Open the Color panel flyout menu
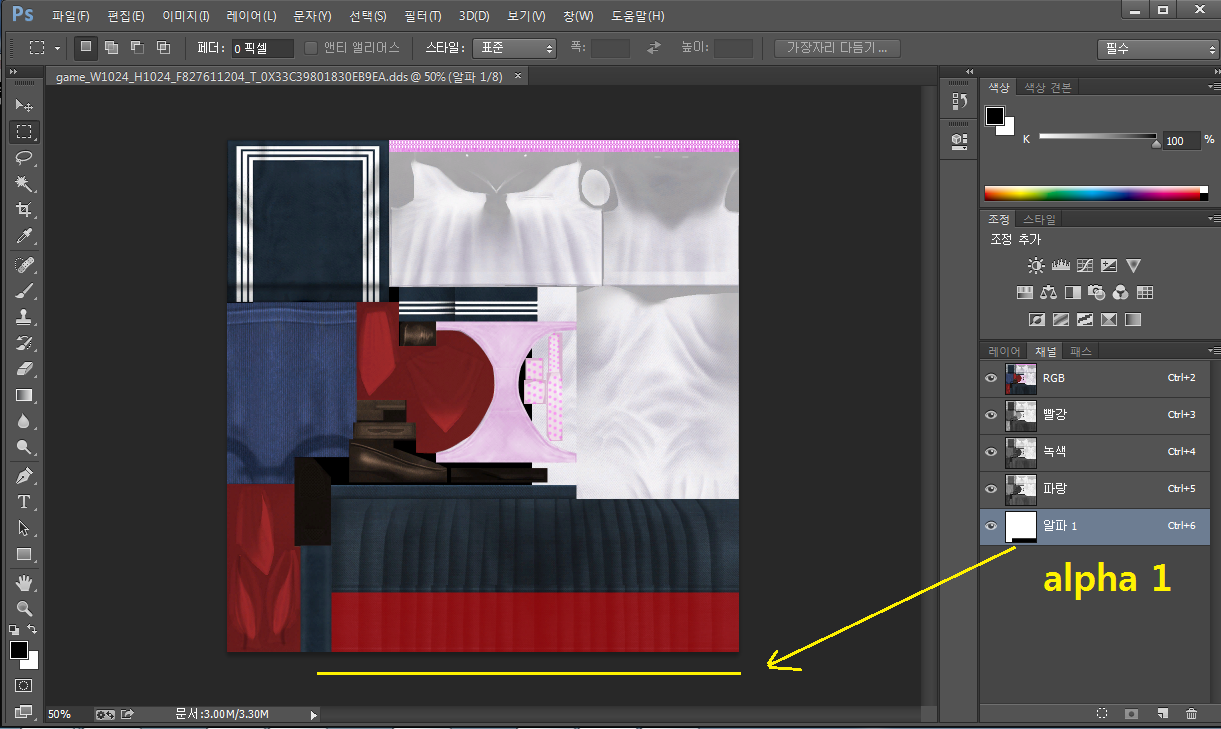Viewport: 1221px width, 729px height. pyautogui.click(x=1213, y=87)
